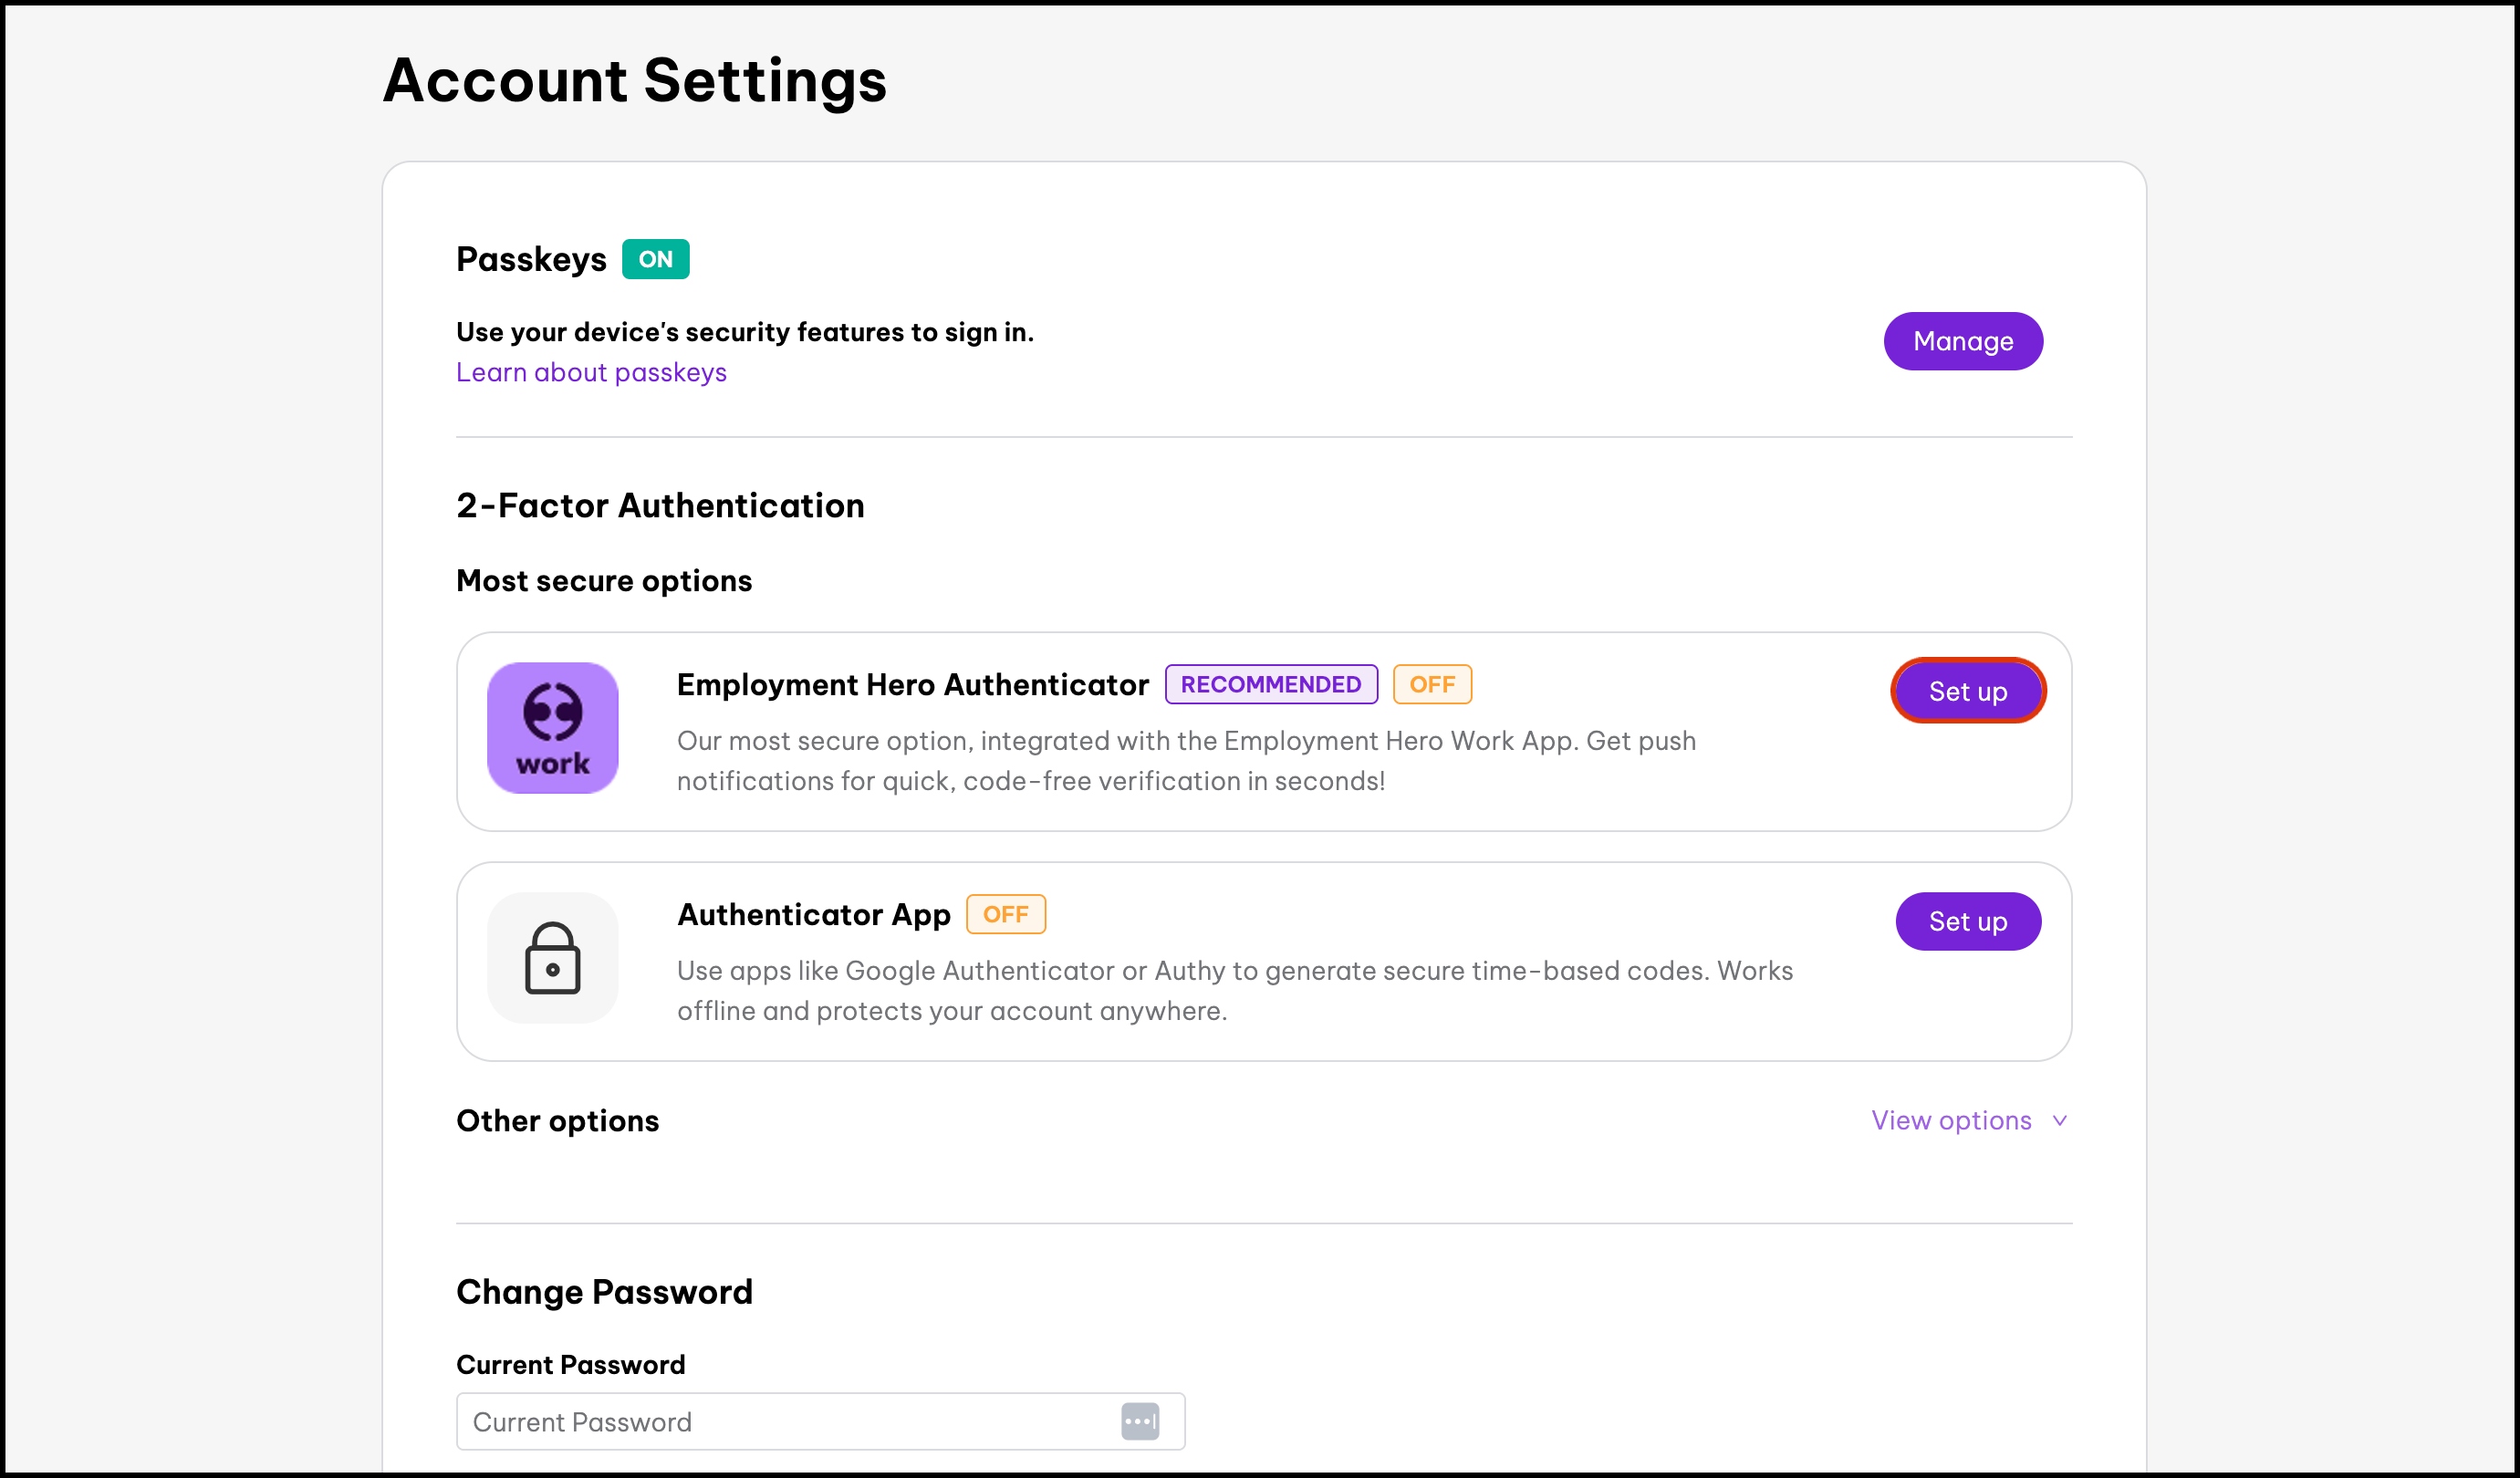Click the 2-Factor Authentication heading
Image resolution: width=2520 pixels, height=1478 pixels.
660,505
